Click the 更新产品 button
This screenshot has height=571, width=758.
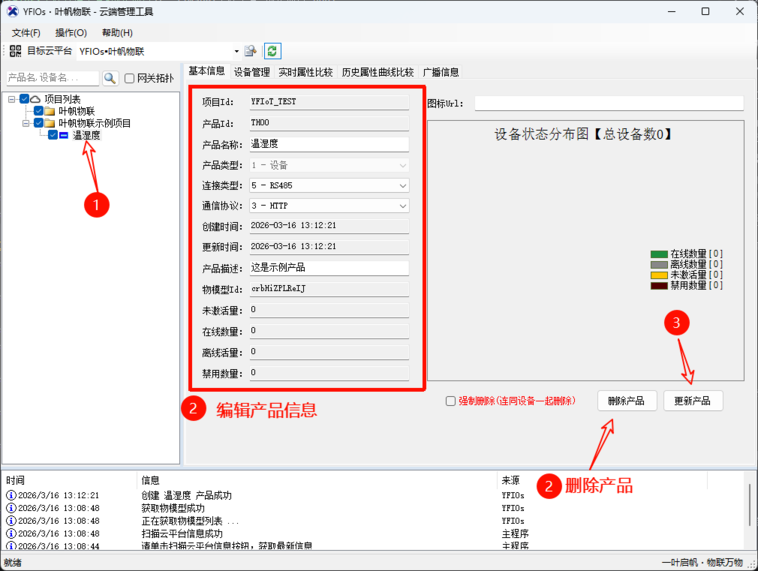(692, 401)
